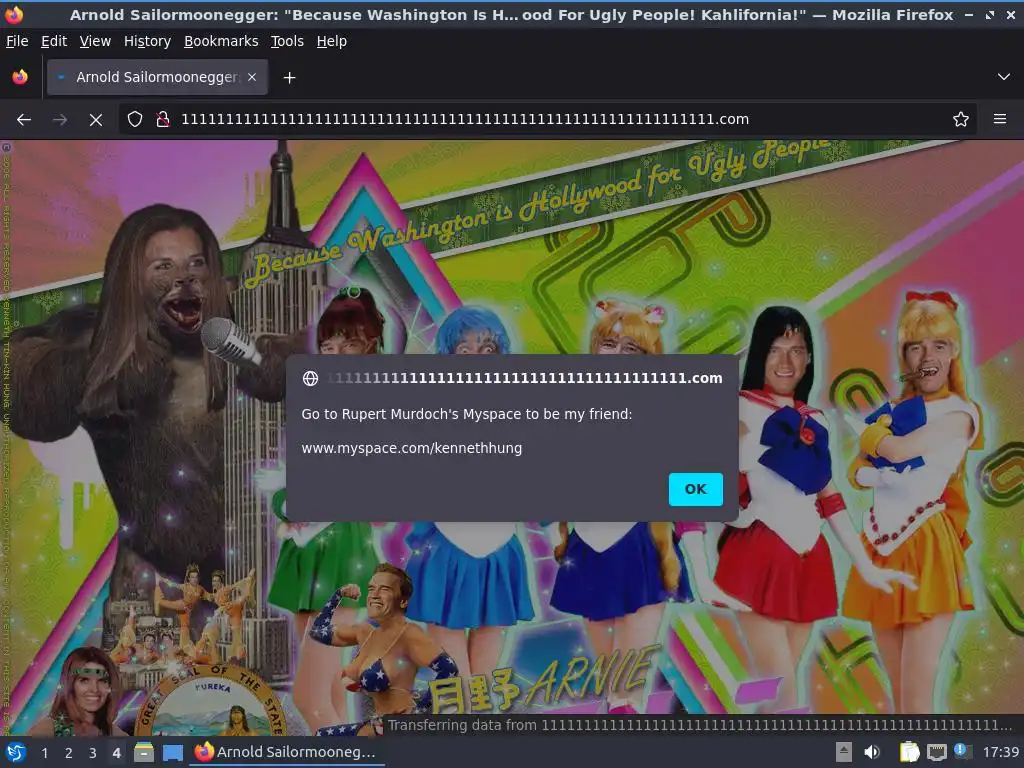The width and height of the screenshot is (1024, 768).
Task: Switch to workspace 4
Action: coord(116,753)
